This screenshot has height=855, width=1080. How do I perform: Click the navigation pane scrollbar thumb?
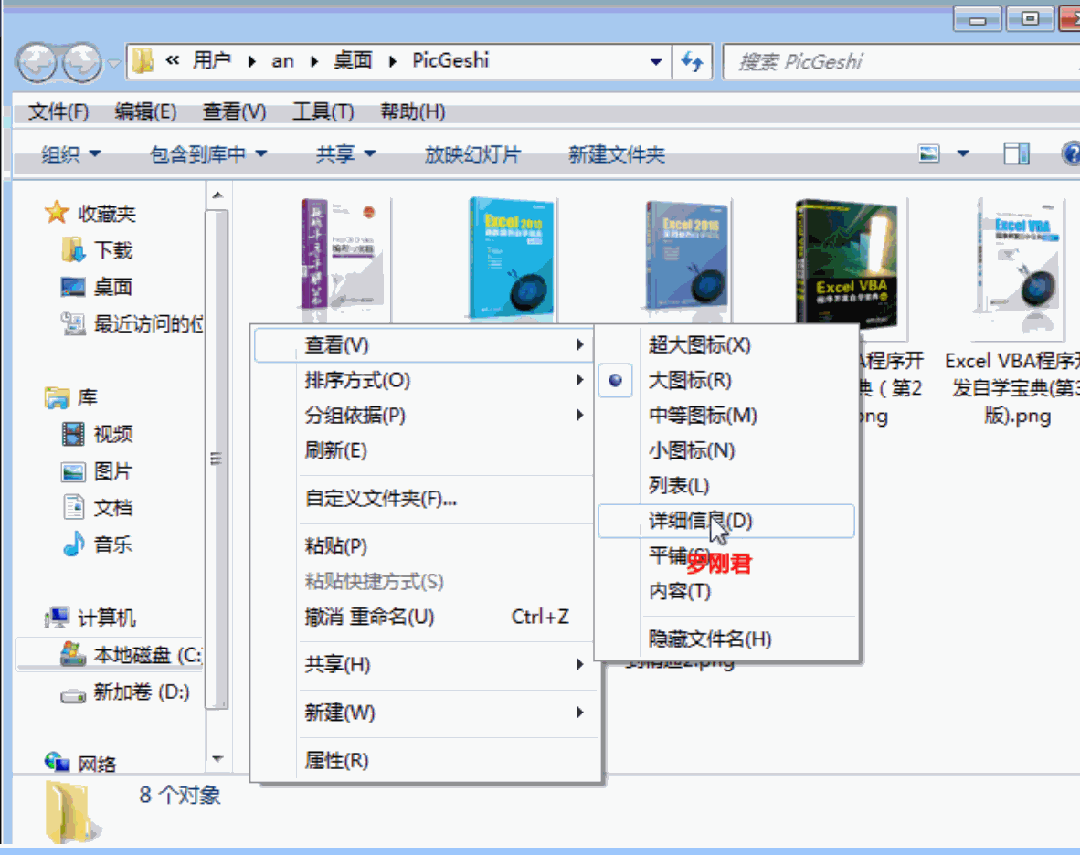click(217, 459)
